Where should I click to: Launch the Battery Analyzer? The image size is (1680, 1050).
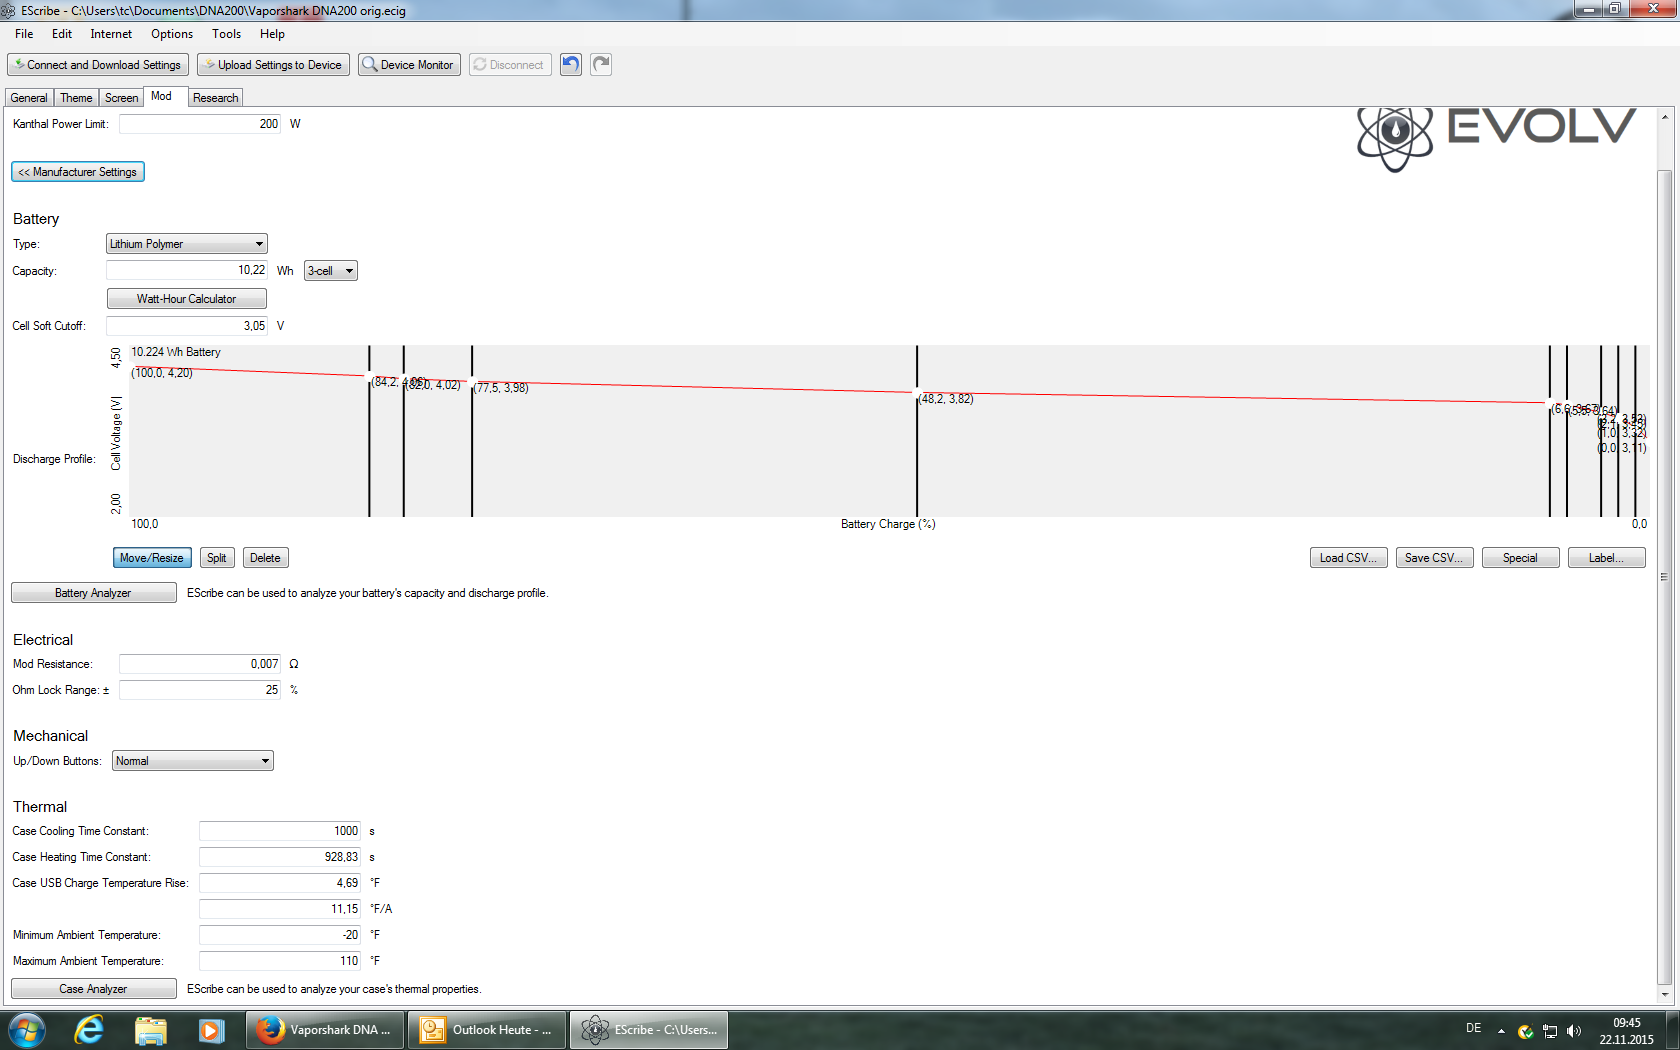click(93, 593)
